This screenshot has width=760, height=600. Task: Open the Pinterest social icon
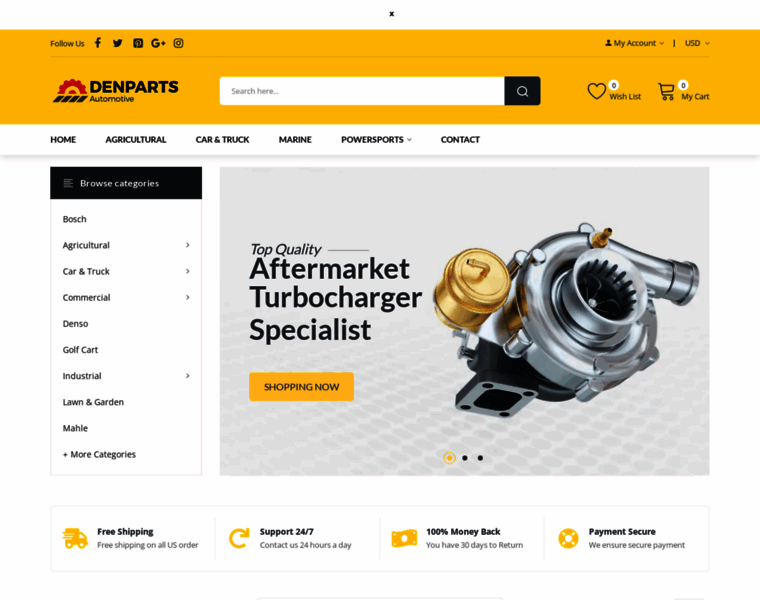(x=138, y=43)
